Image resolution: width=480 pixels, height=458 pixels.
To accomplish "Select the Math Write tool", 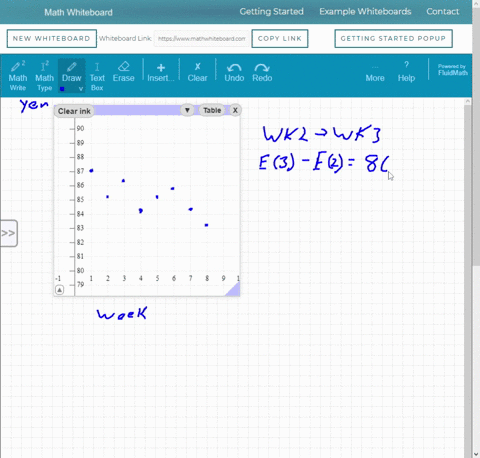I will (18, 76).
